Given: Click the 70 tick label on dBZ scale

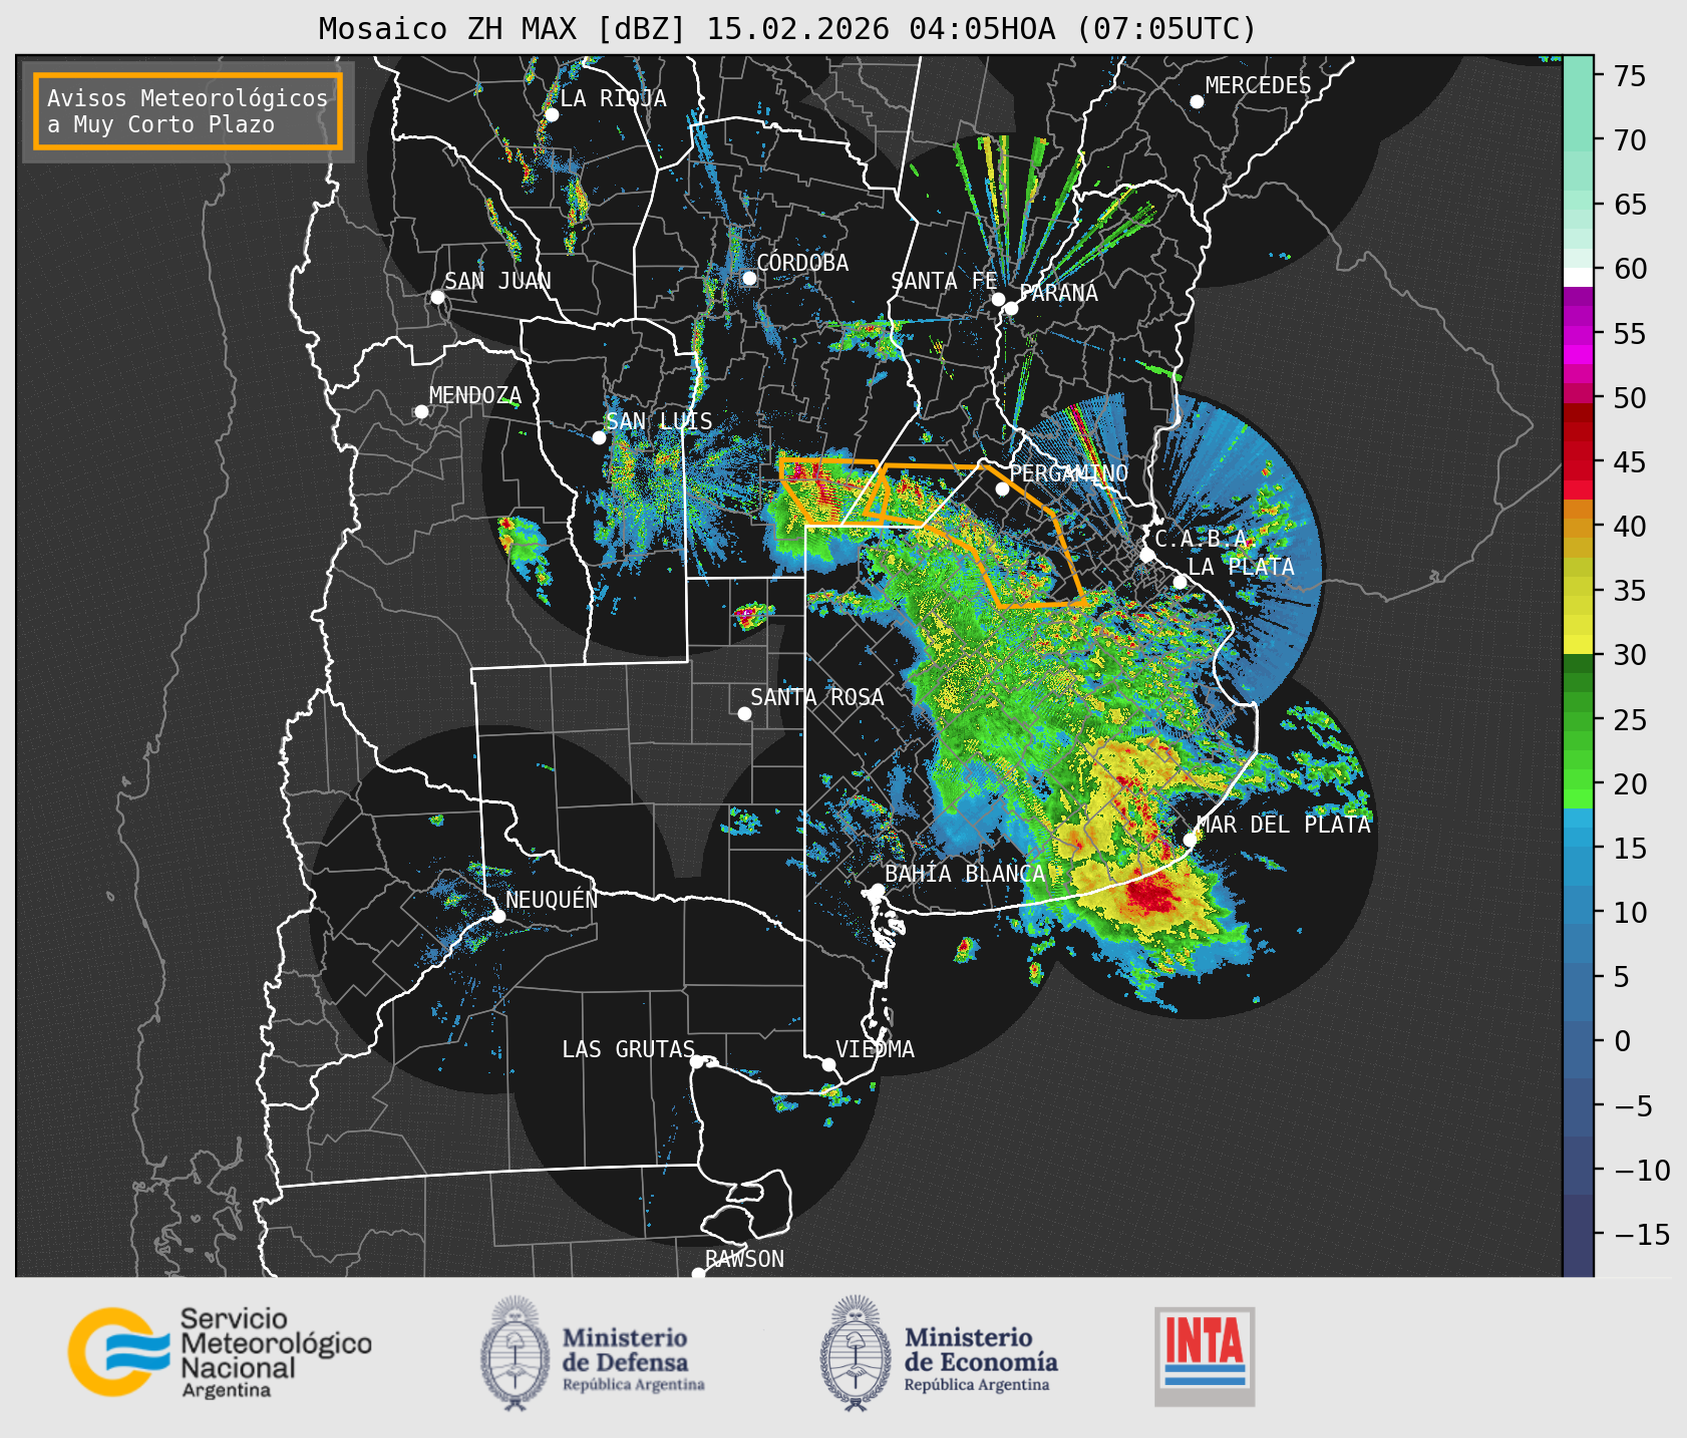Looking at the screenshot, I should 1629,140.
